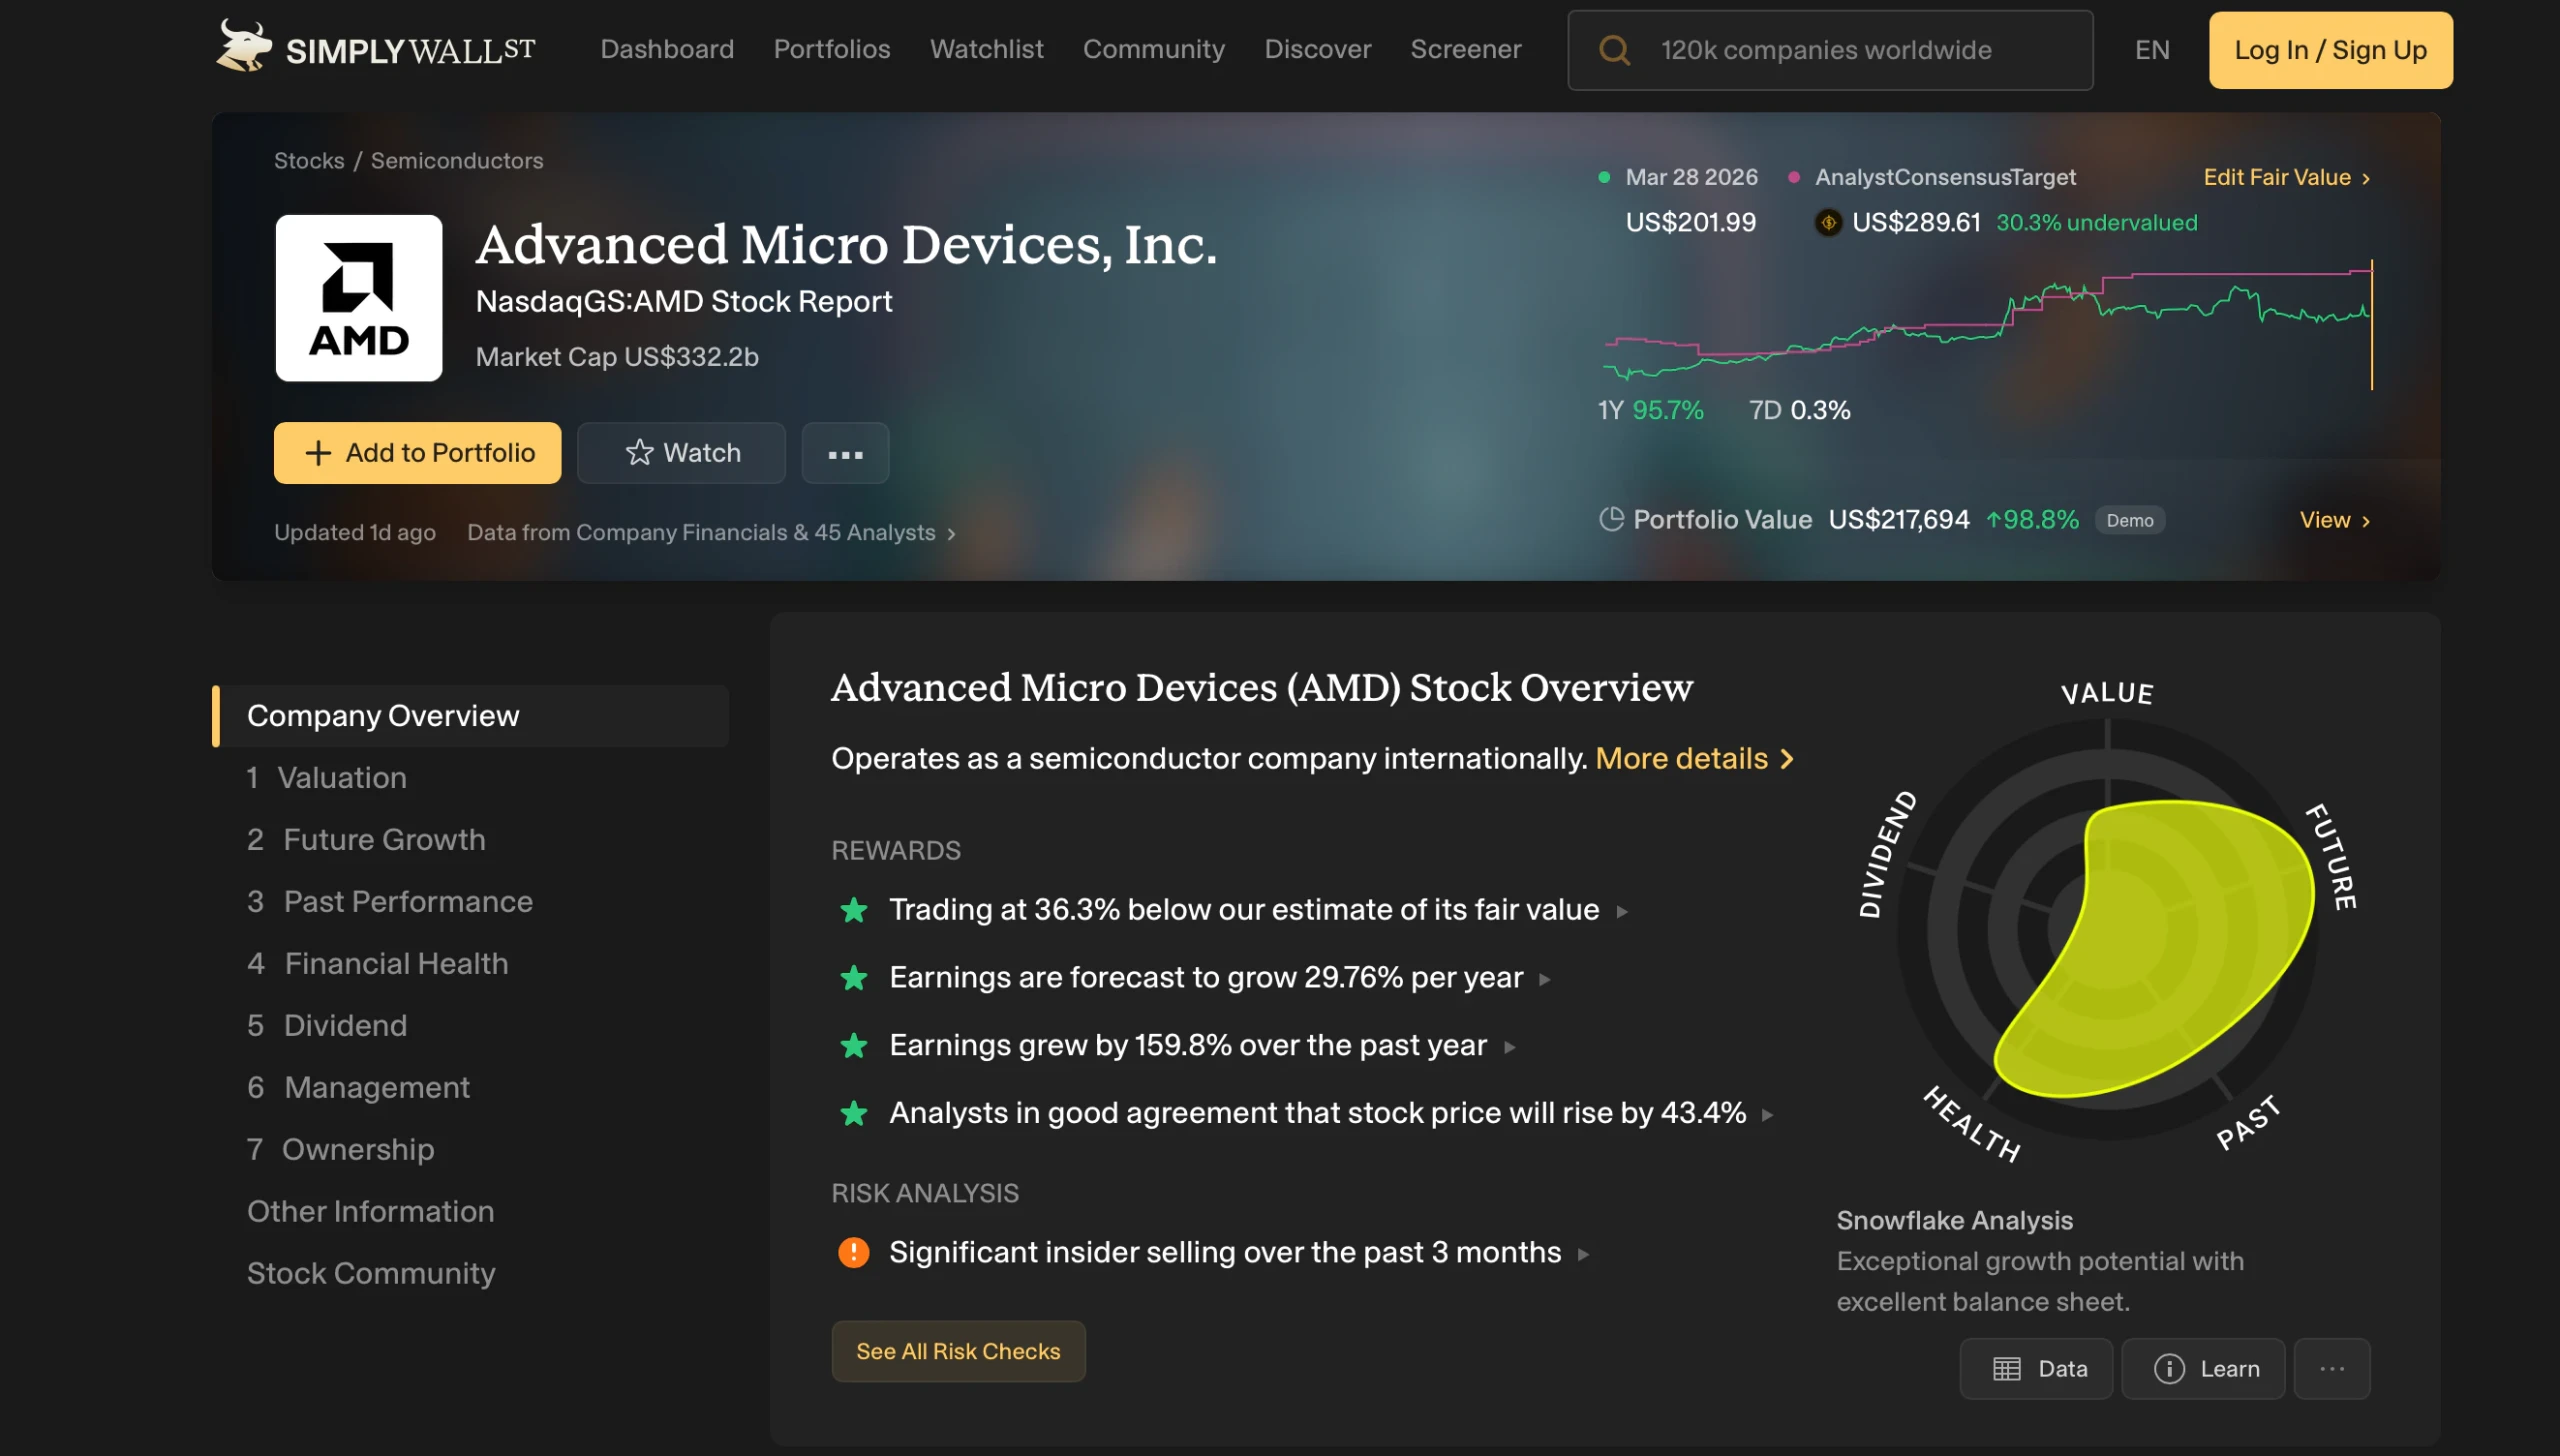This screenshot has height=1456, width=2560.
Task: Click the Simply Wall St bull logo
Action: [x=243, y=47]
